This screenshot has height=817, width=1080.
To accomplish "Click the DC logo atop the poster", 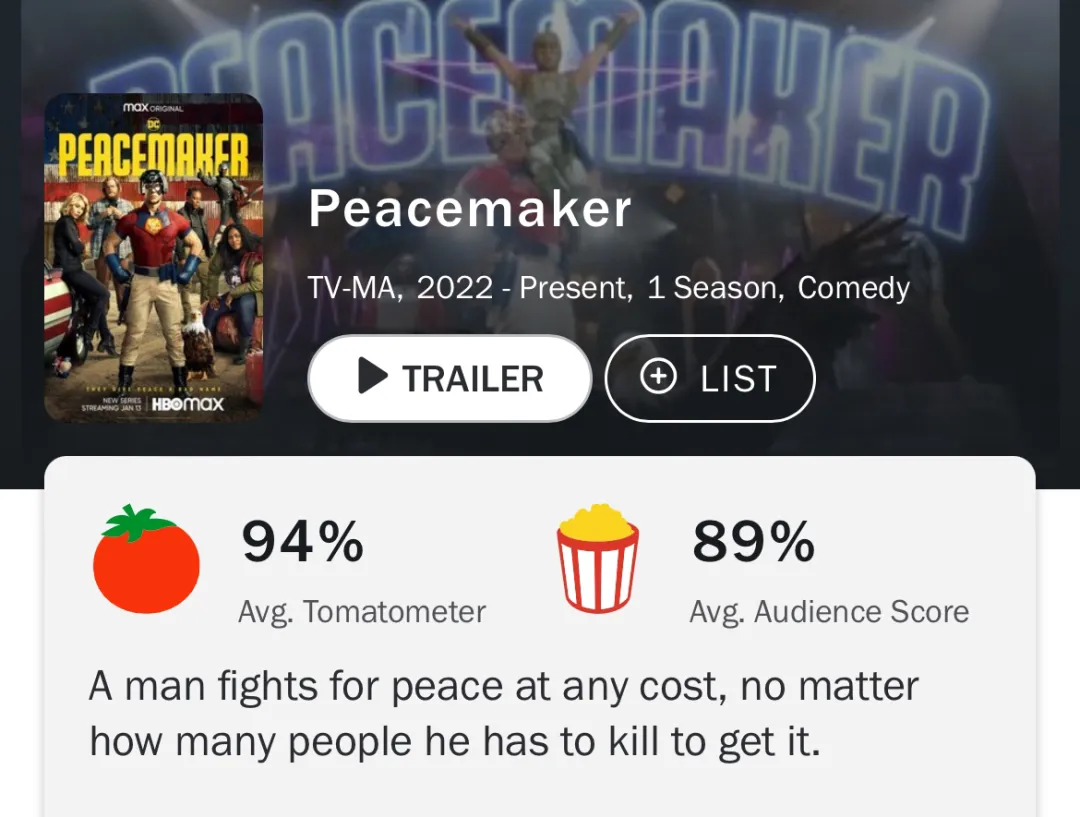I will [x=153, y=122].
